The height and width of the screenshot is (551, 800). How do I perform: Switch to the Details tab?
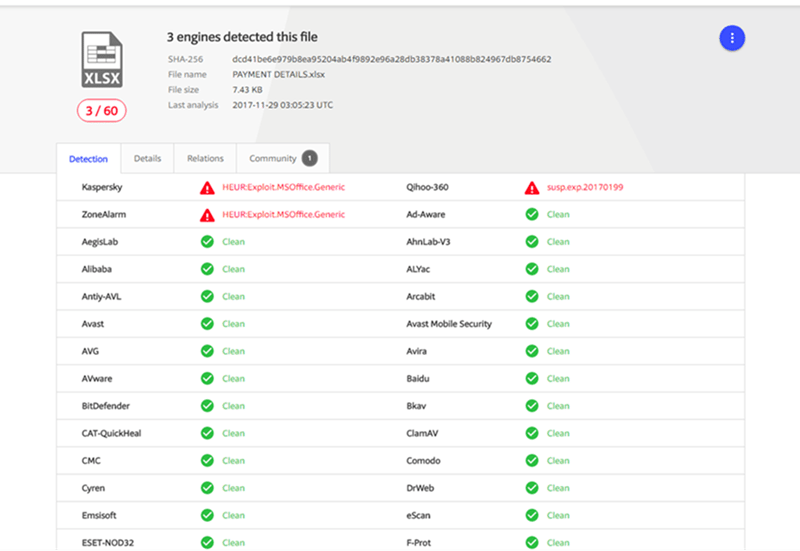(x=147, y=158)
